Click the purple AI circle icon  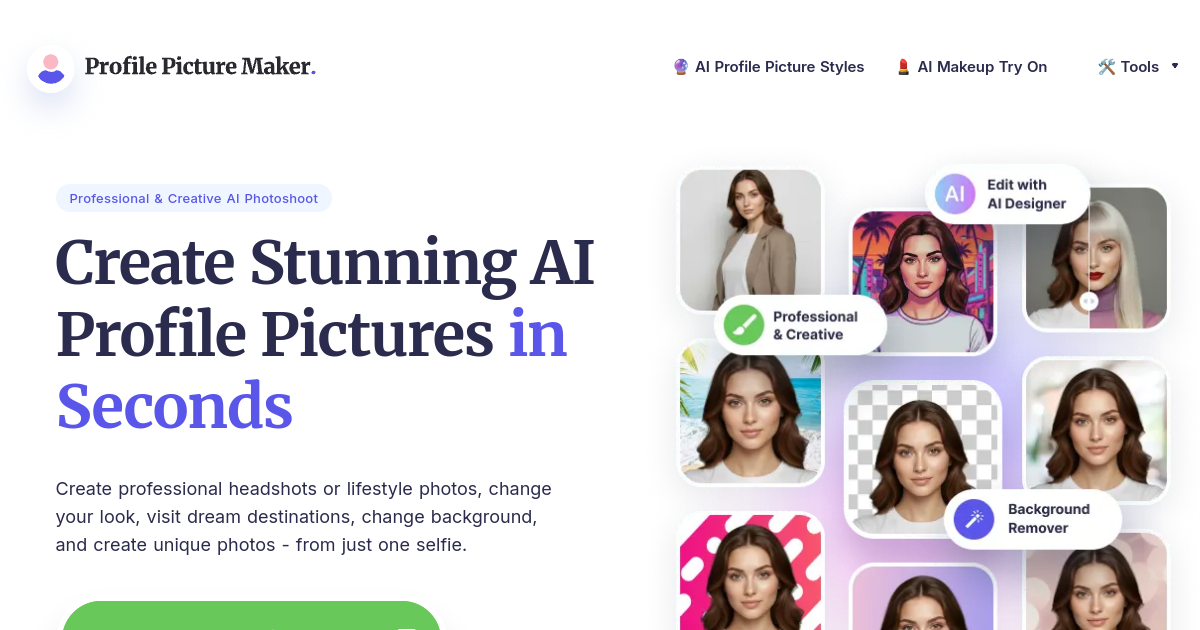955,194
